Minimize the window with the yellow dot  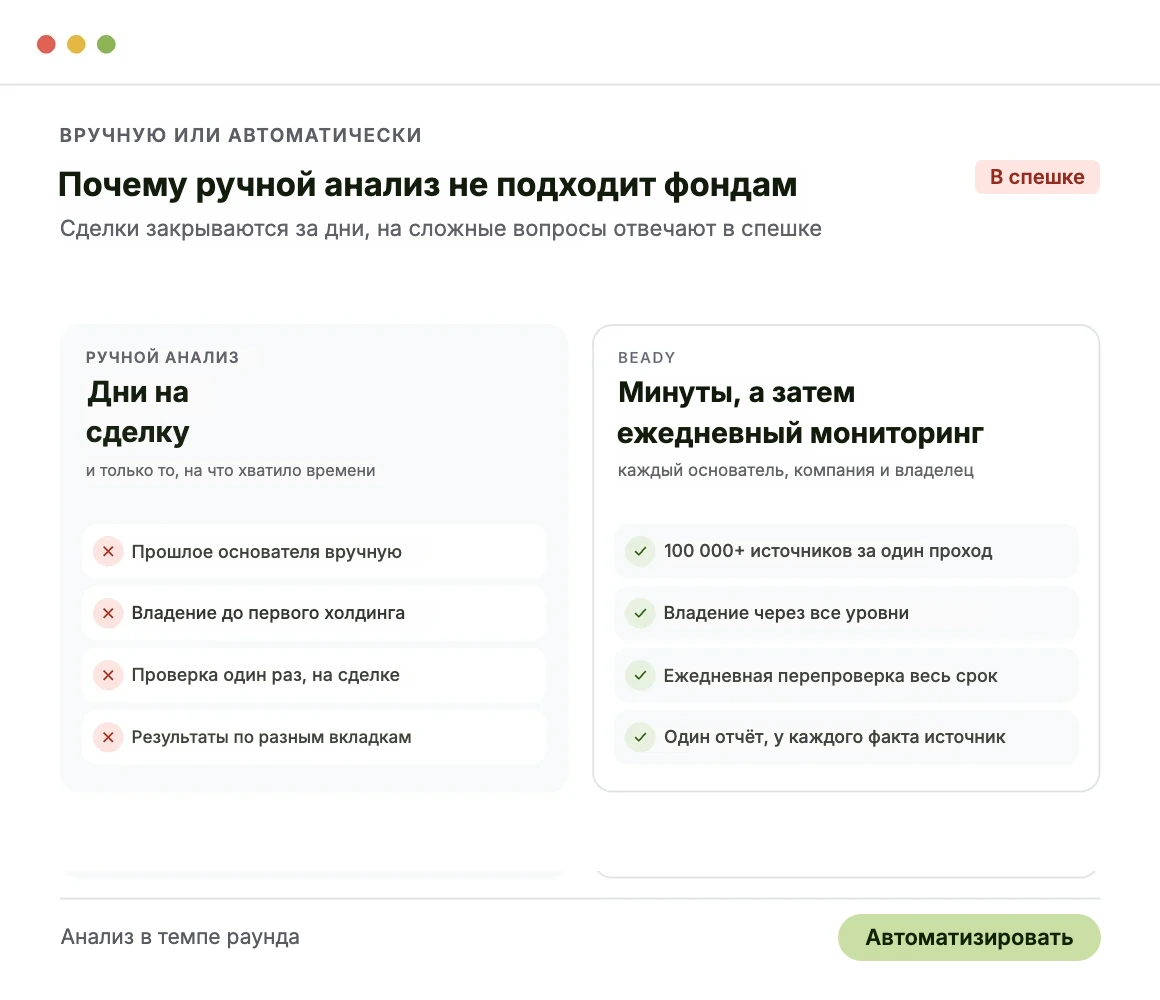click(x=76, y=44)
